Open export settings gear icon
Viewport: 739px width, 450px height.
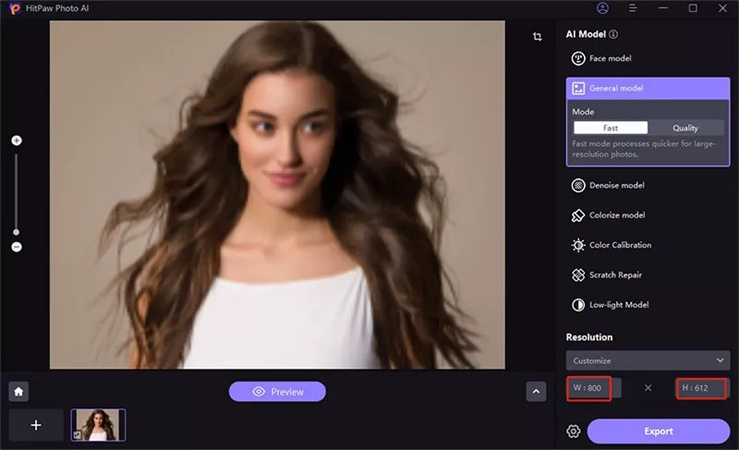click(x=574, y=431)
